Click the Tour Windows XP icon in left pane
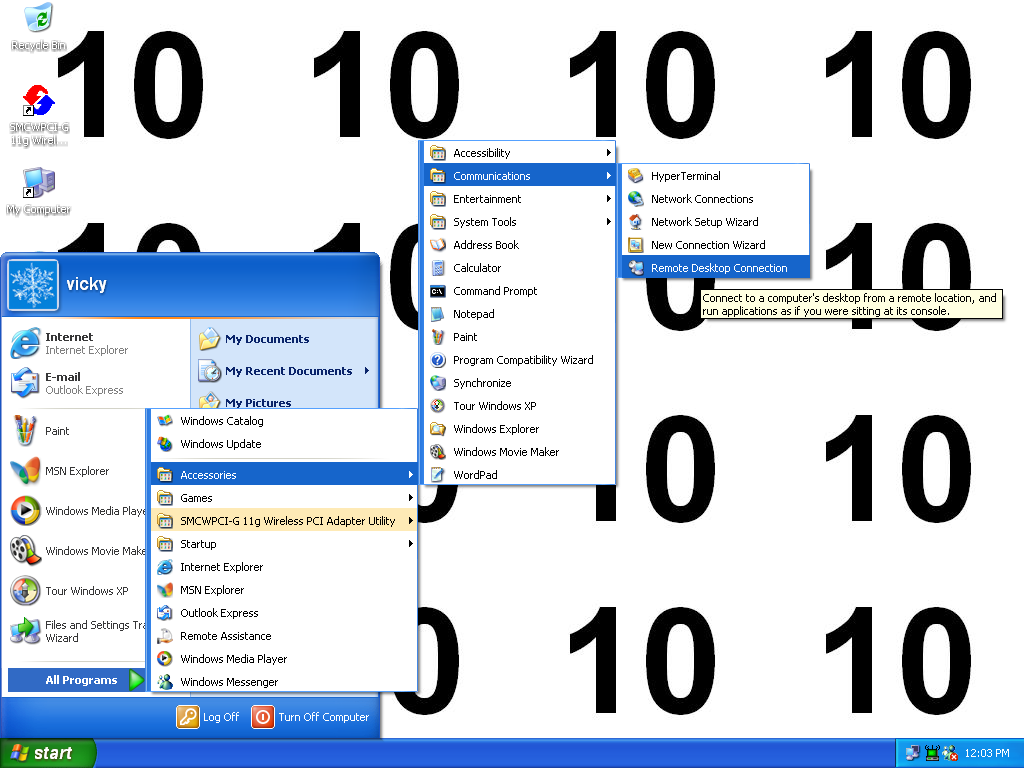The width and height of the screenshot is (1024, 768). (25, 591)
